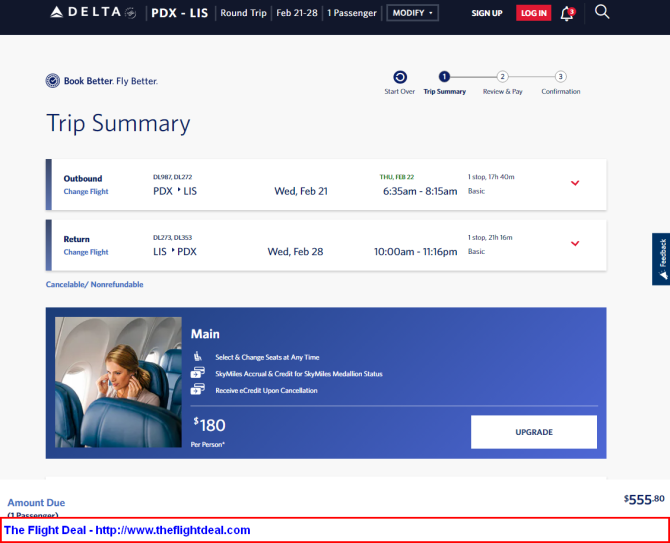Click the Wed, Feb 28 return date
This screenshot has width=670, height=543.
point(295,252)
